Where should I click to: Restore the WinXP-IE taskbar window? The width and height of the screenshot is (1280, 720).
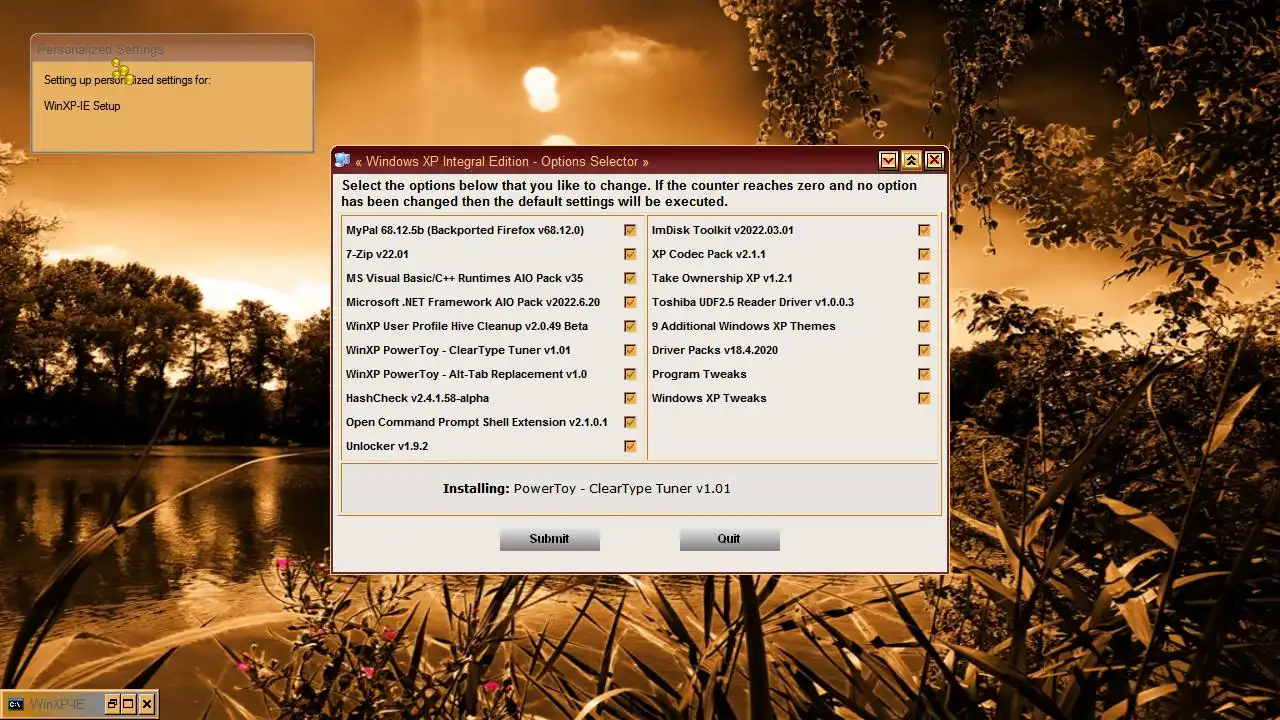tap(112, 704)
